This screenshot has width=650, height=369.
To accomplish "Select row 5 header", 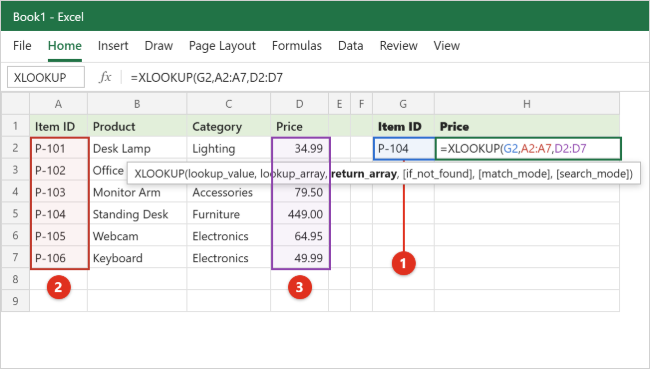I will click(15, 214).
